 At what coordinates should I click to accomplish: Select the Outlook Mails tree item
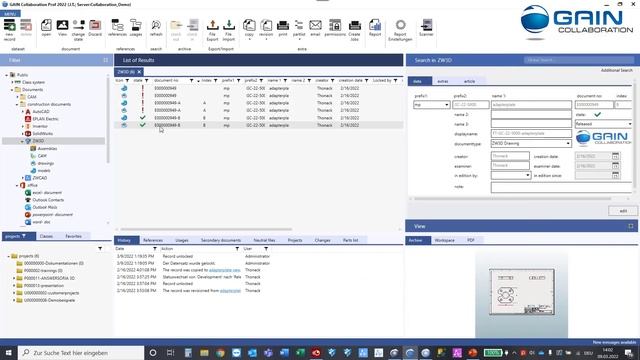(44, 207)
